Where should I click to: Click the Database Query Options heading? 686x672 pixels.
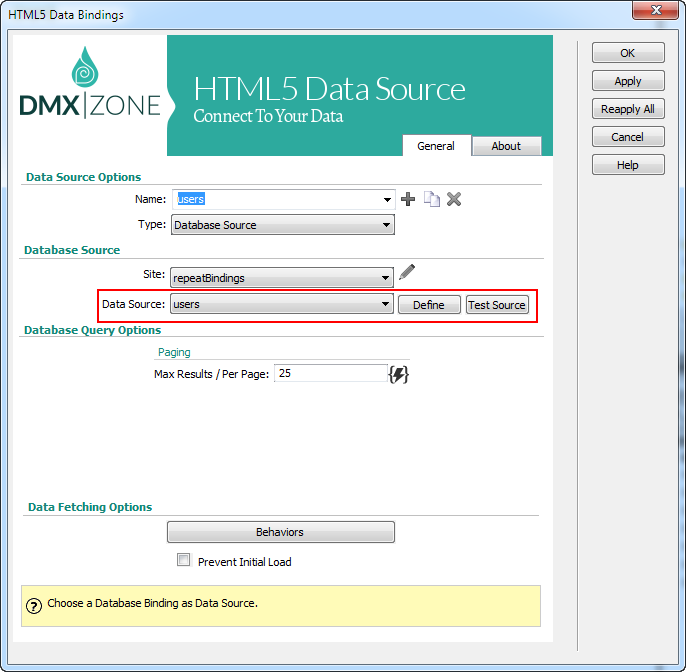[x=92, y=330]
